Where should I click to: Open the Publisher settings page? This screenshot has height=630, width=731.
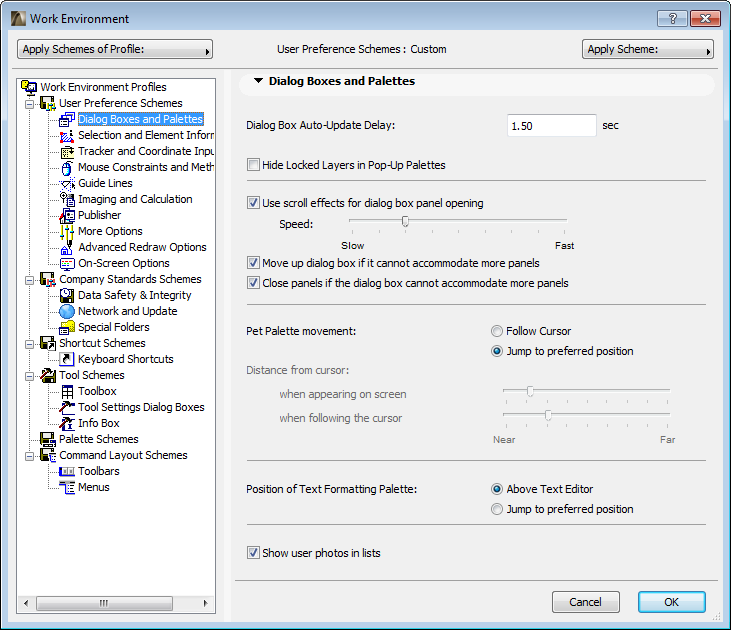[x=99, y=215]
